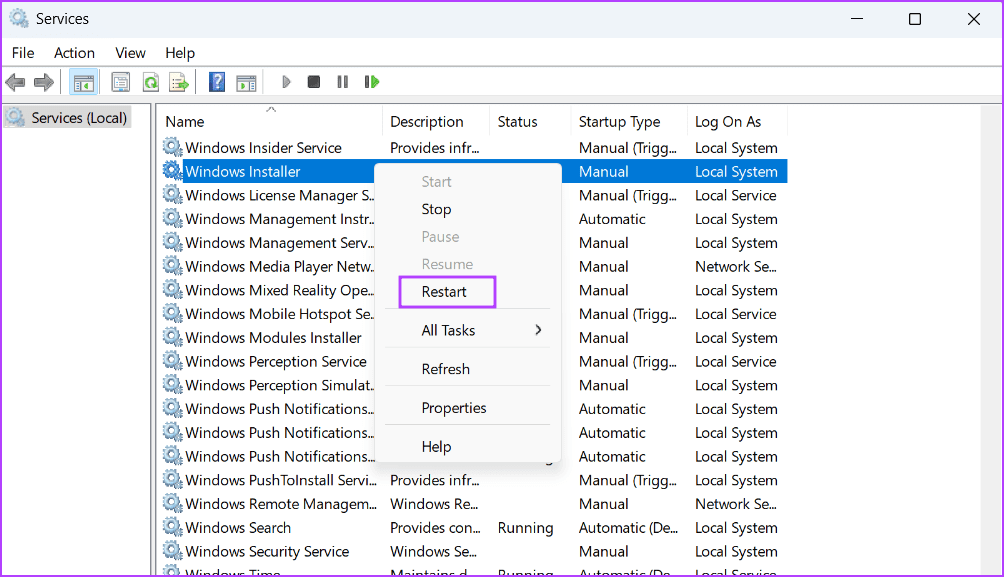Viewport: 1004px width, 577px height.
Task: Select the Windows Management Instr.. row
Action: (x=474, y=219)
